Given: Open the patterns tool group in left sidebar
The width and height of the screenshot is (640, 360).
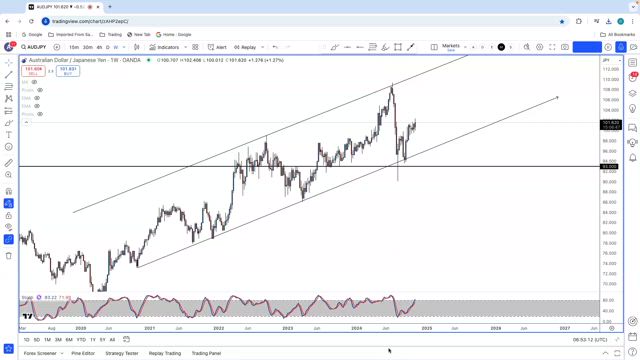Looking at the screenshot, I should pyautogui.click(x=9, y=99).
